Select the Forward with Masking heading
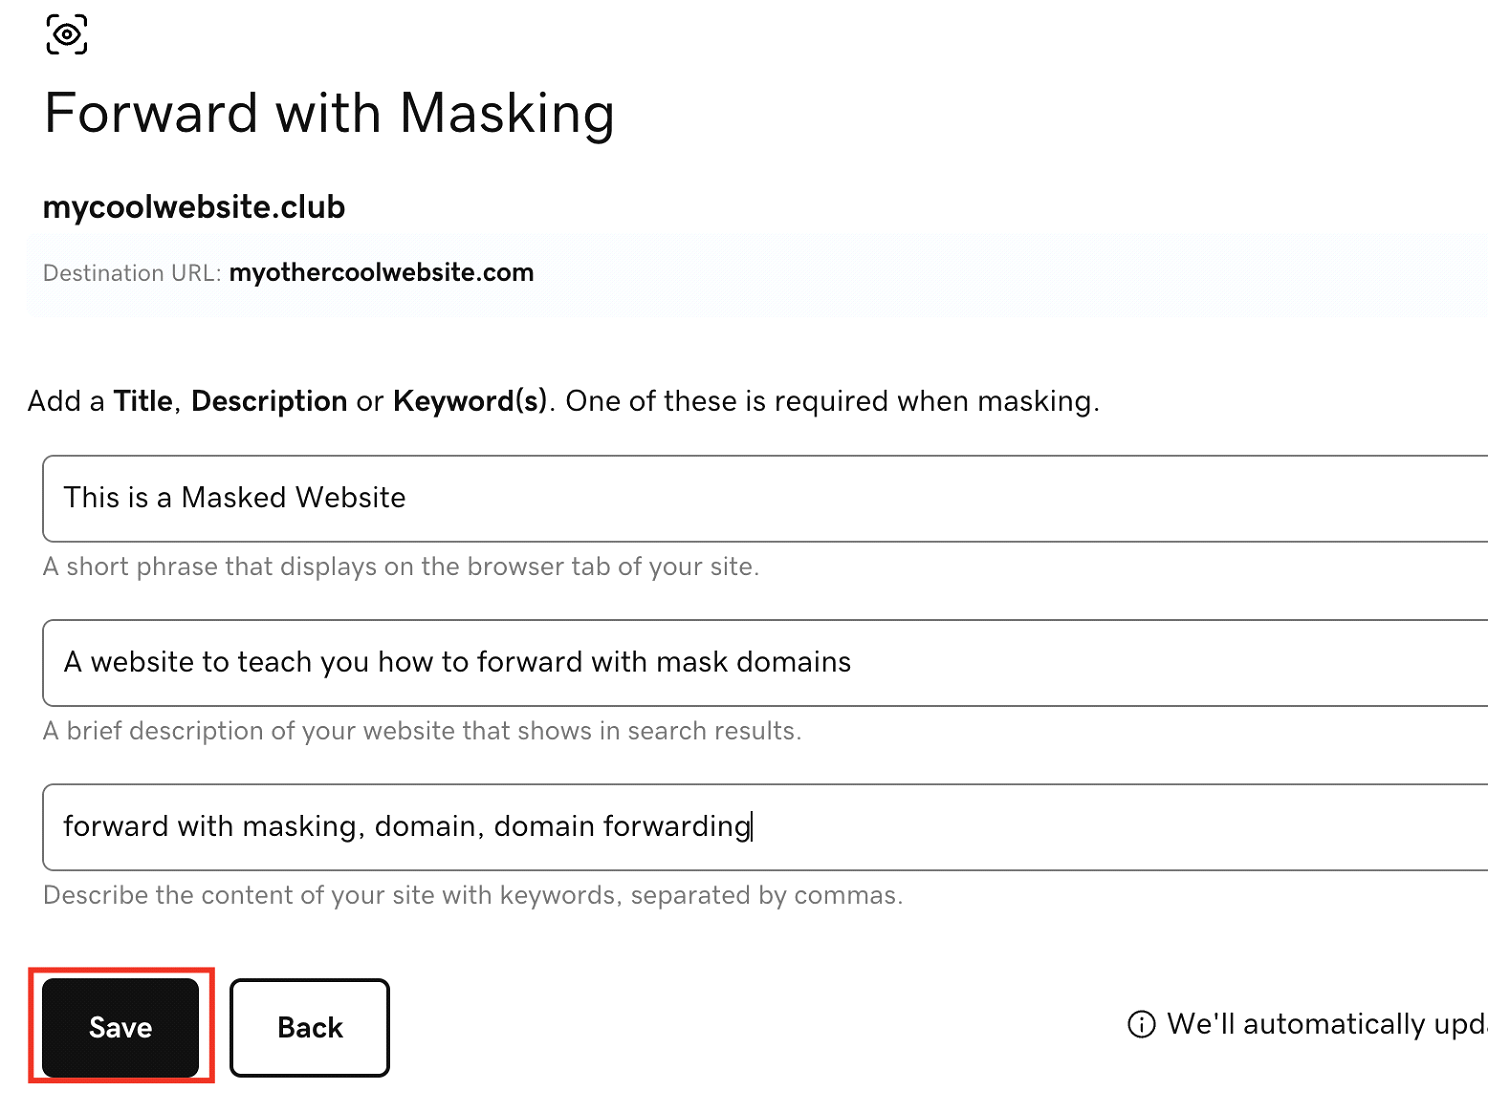1488x1112 pixels. point(328,113)
